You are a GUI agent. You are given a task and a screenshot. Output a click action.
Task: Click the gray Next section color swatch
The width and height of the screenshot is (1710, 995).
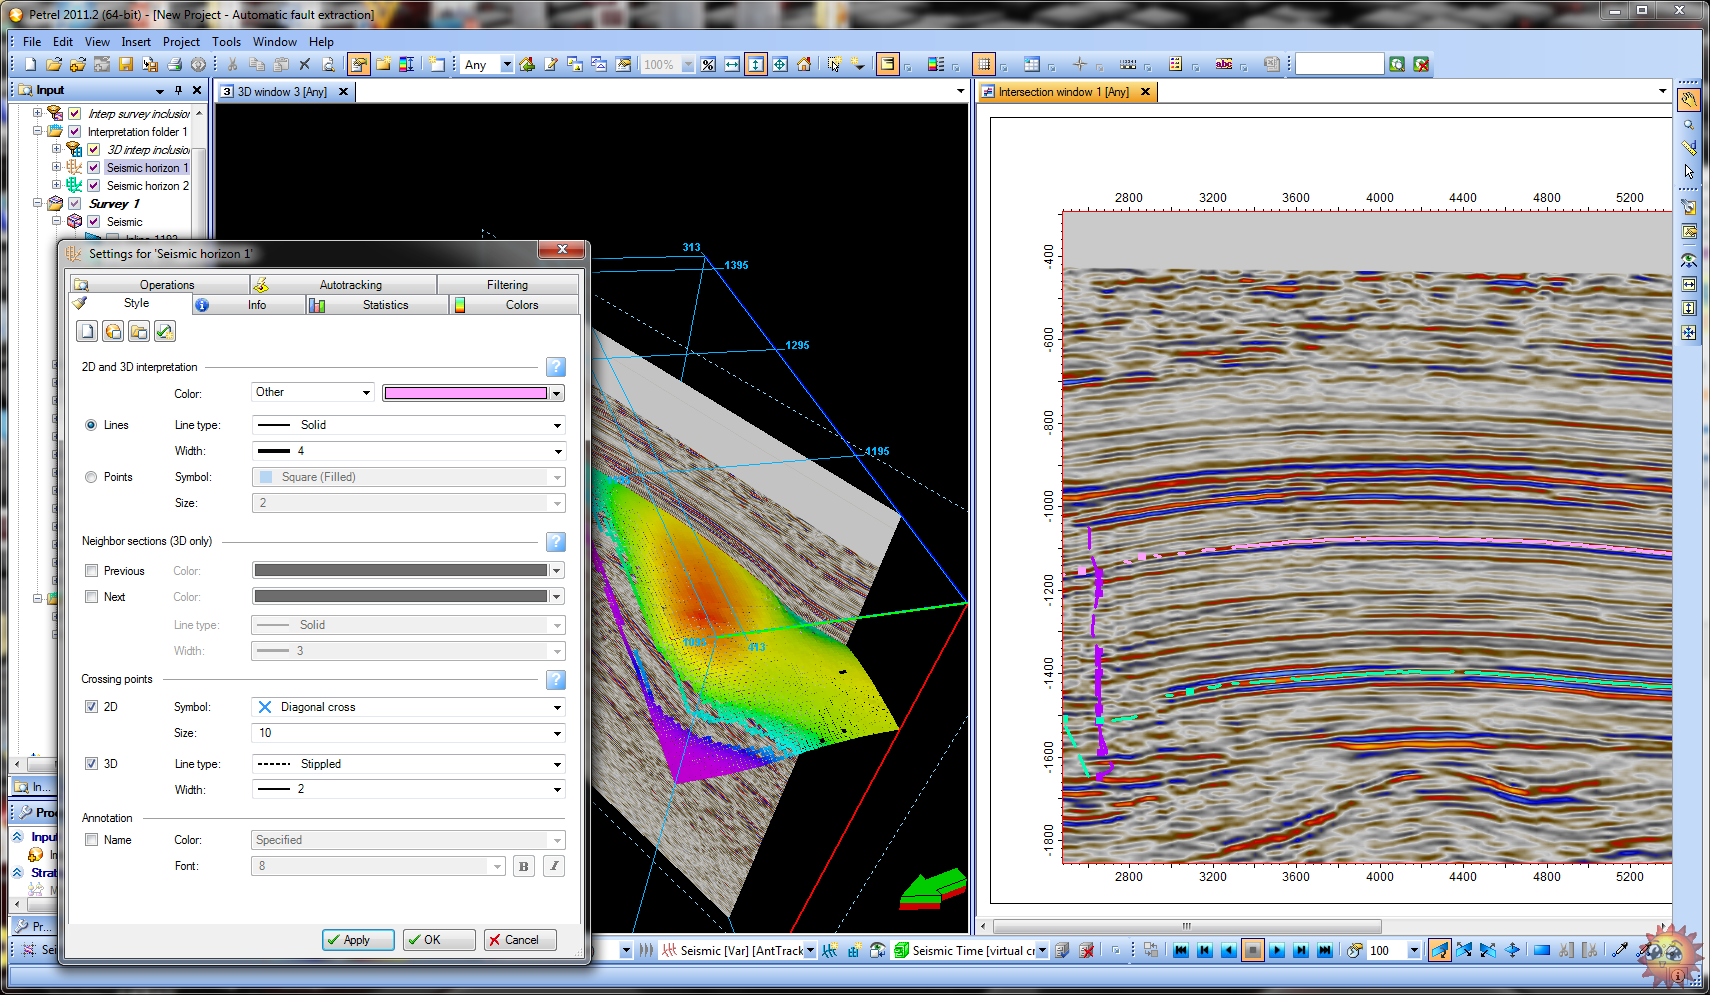click(401, 596)
